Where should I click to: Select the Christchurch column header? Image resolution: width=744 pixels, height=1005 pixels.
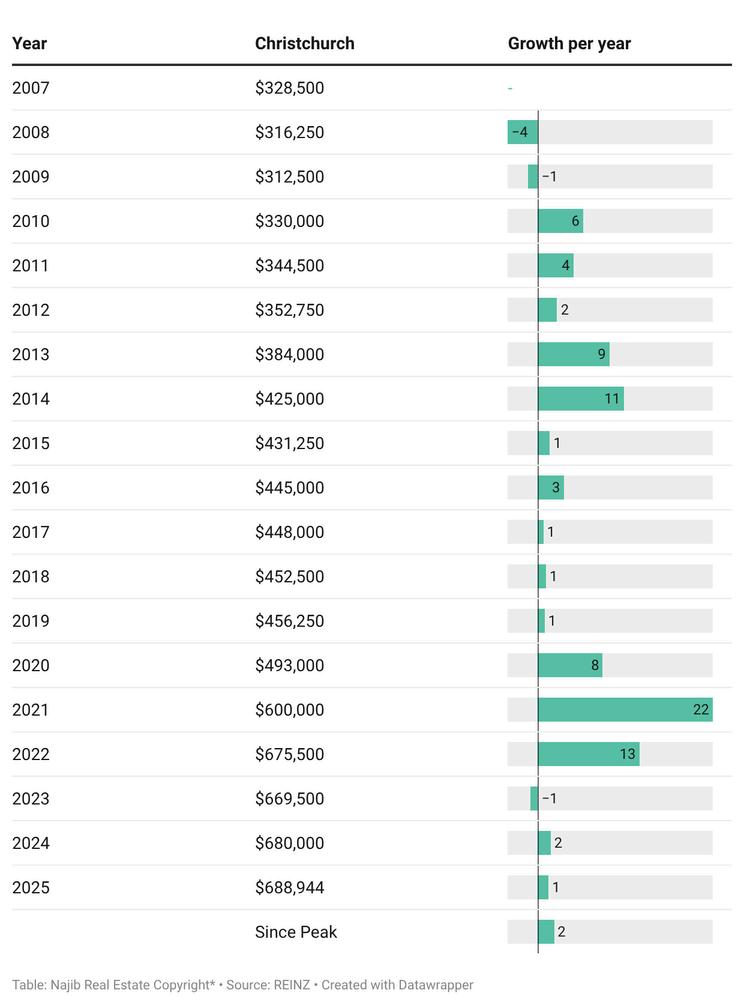(x=304, y=43)
